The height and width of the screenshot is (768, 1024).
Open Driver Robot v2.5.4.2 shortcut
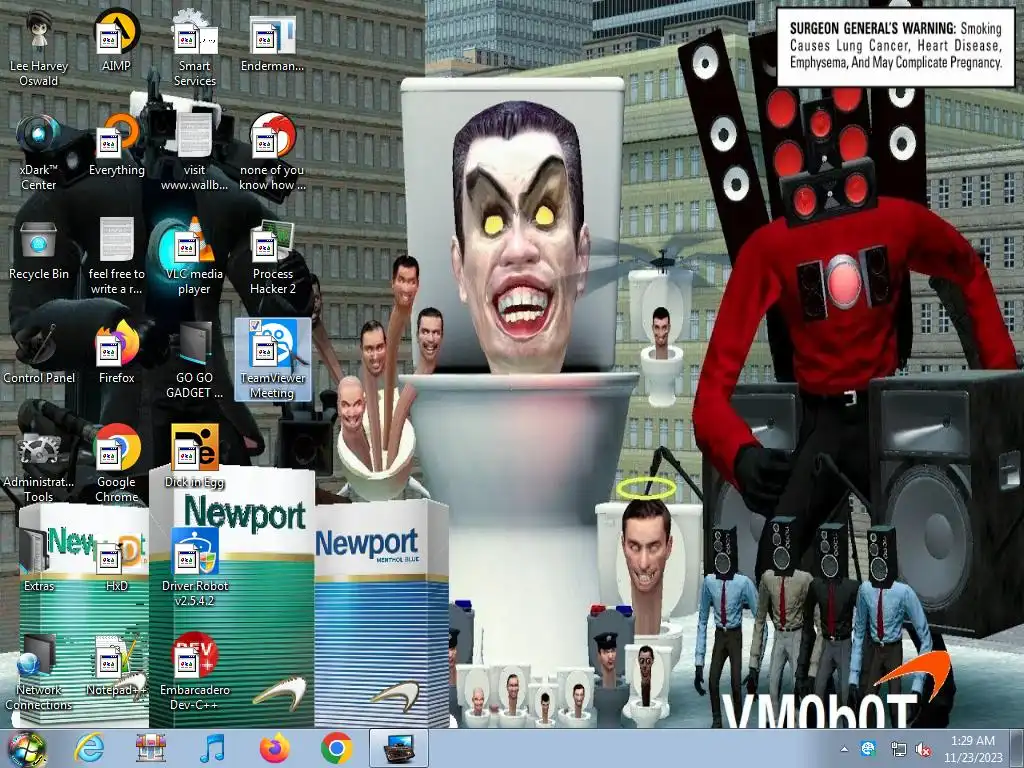pyautogui.click(x=195, y=568)
